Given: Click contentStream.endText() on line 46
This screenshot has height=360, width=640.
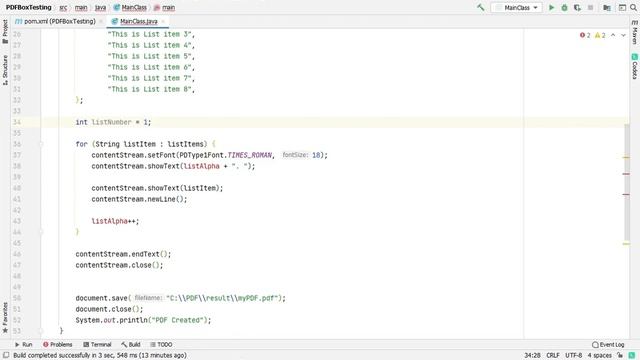Looking at the screenshot, I should [x=123, y=254].
